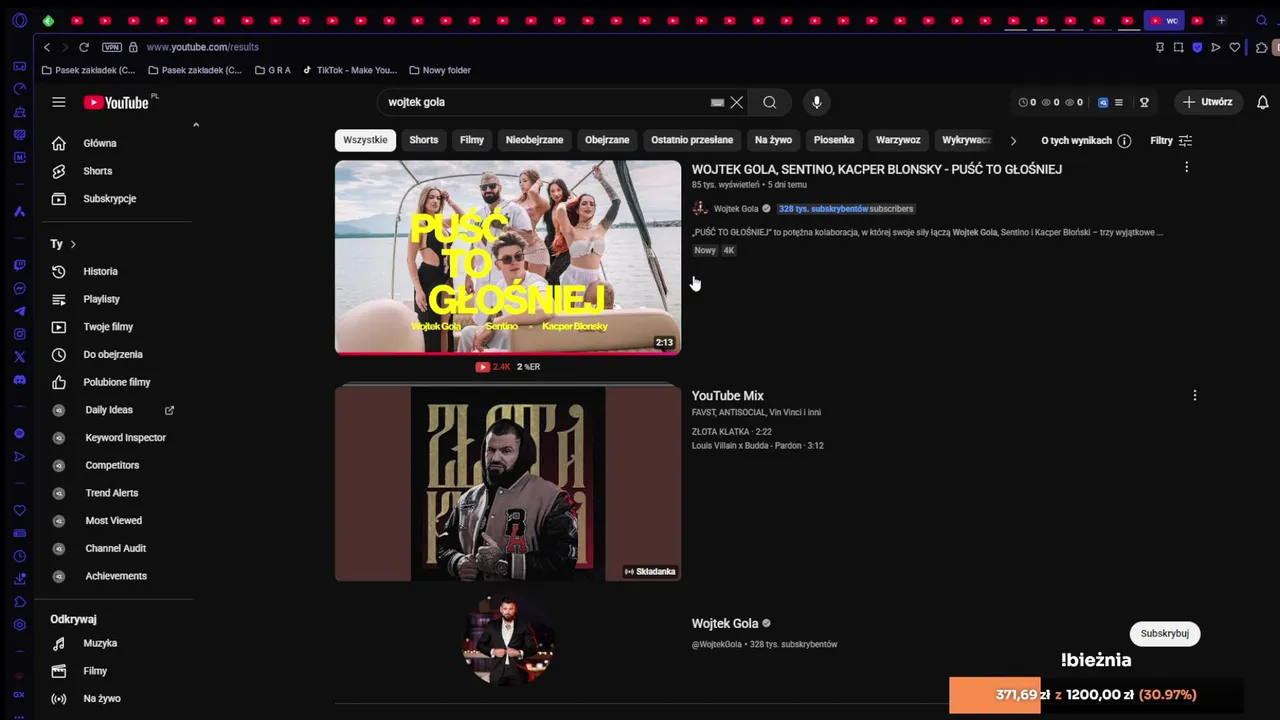
Task: Open the PUŚĆ TO GŁOŚNIEJ video title
Action: click(877, 169)
